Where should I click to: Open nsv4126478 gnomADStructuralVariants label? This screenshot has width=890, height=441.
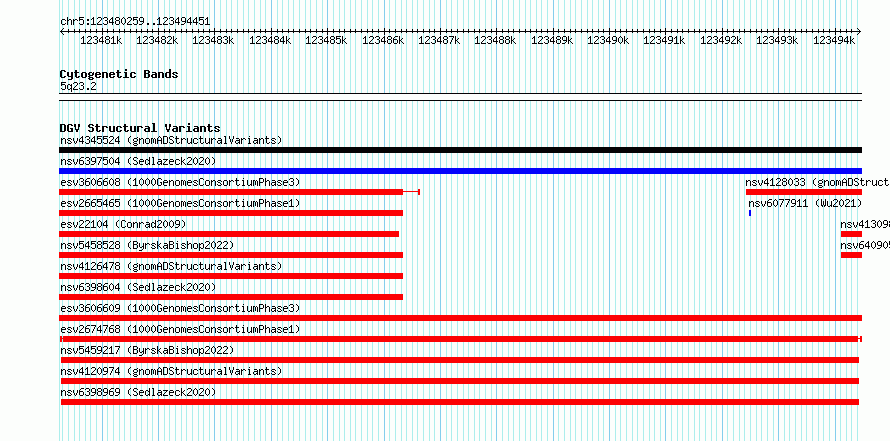click(x=171, y=266)
